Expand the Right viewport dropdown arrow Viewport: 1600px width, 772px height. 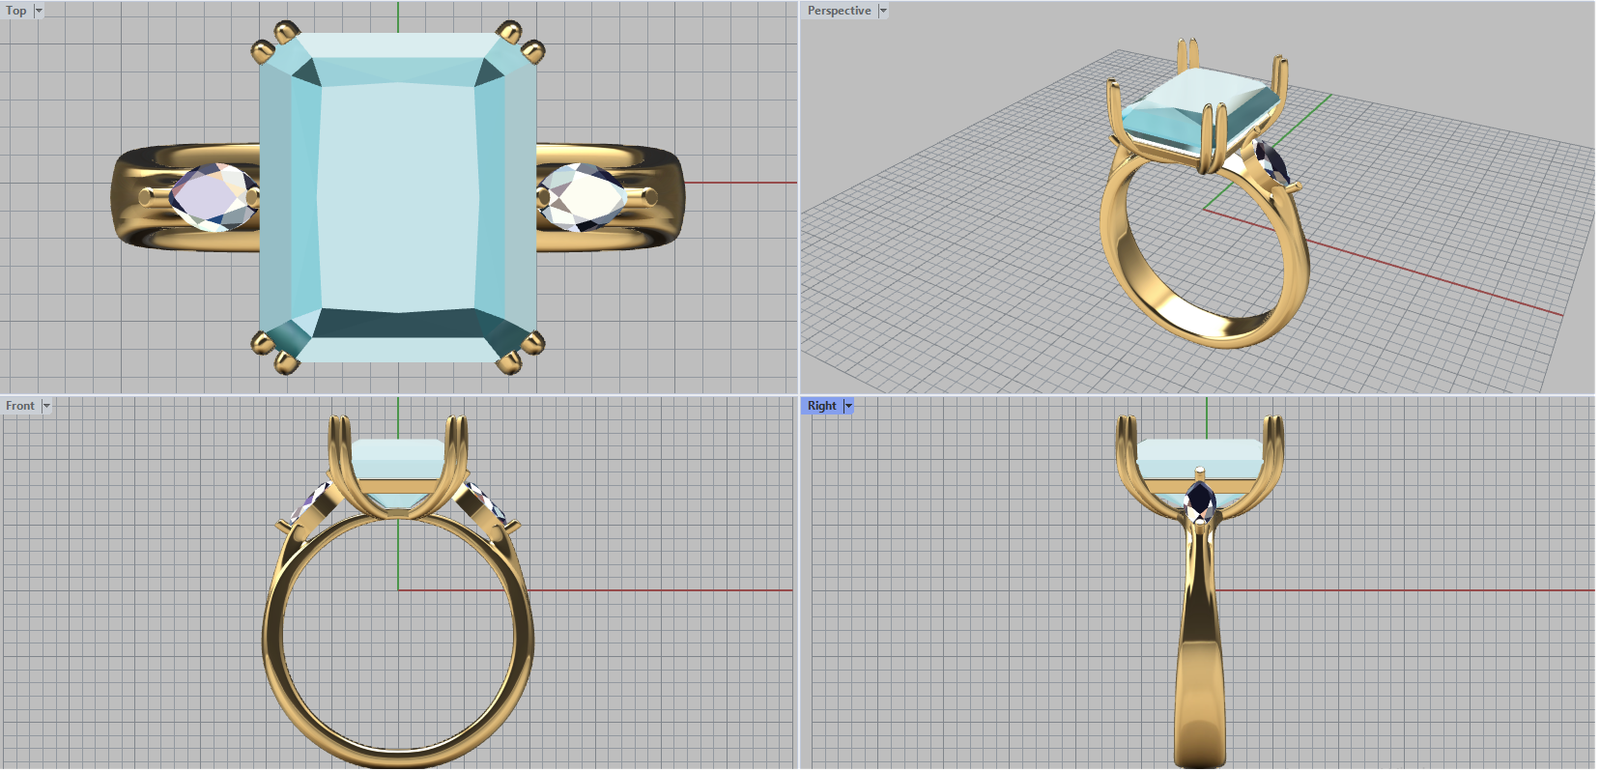pyautogui.click(x=848, y=406)
